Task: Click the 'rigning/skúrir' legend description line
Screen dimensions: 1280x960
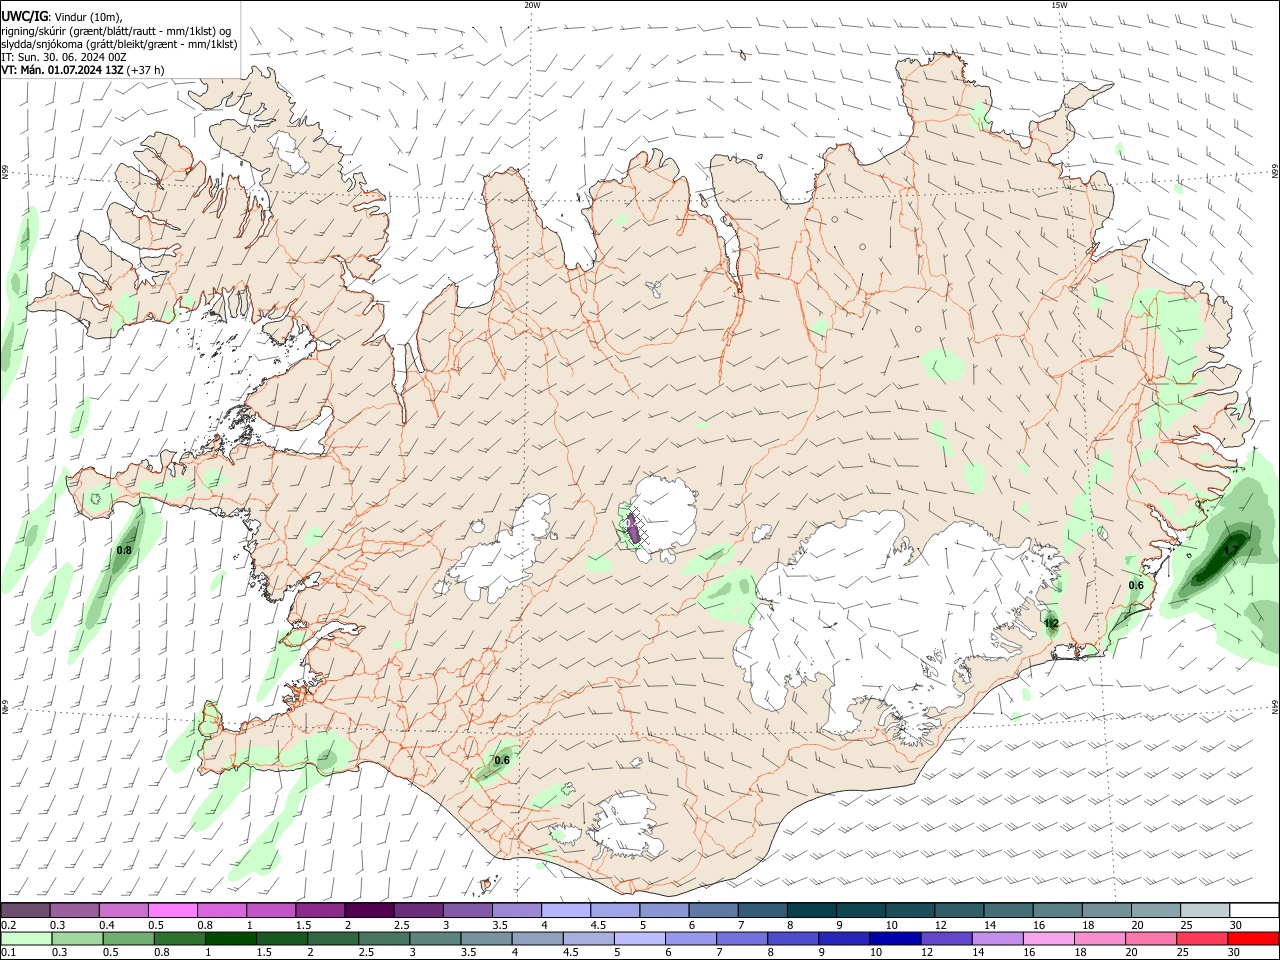Action: pos(116,31)
